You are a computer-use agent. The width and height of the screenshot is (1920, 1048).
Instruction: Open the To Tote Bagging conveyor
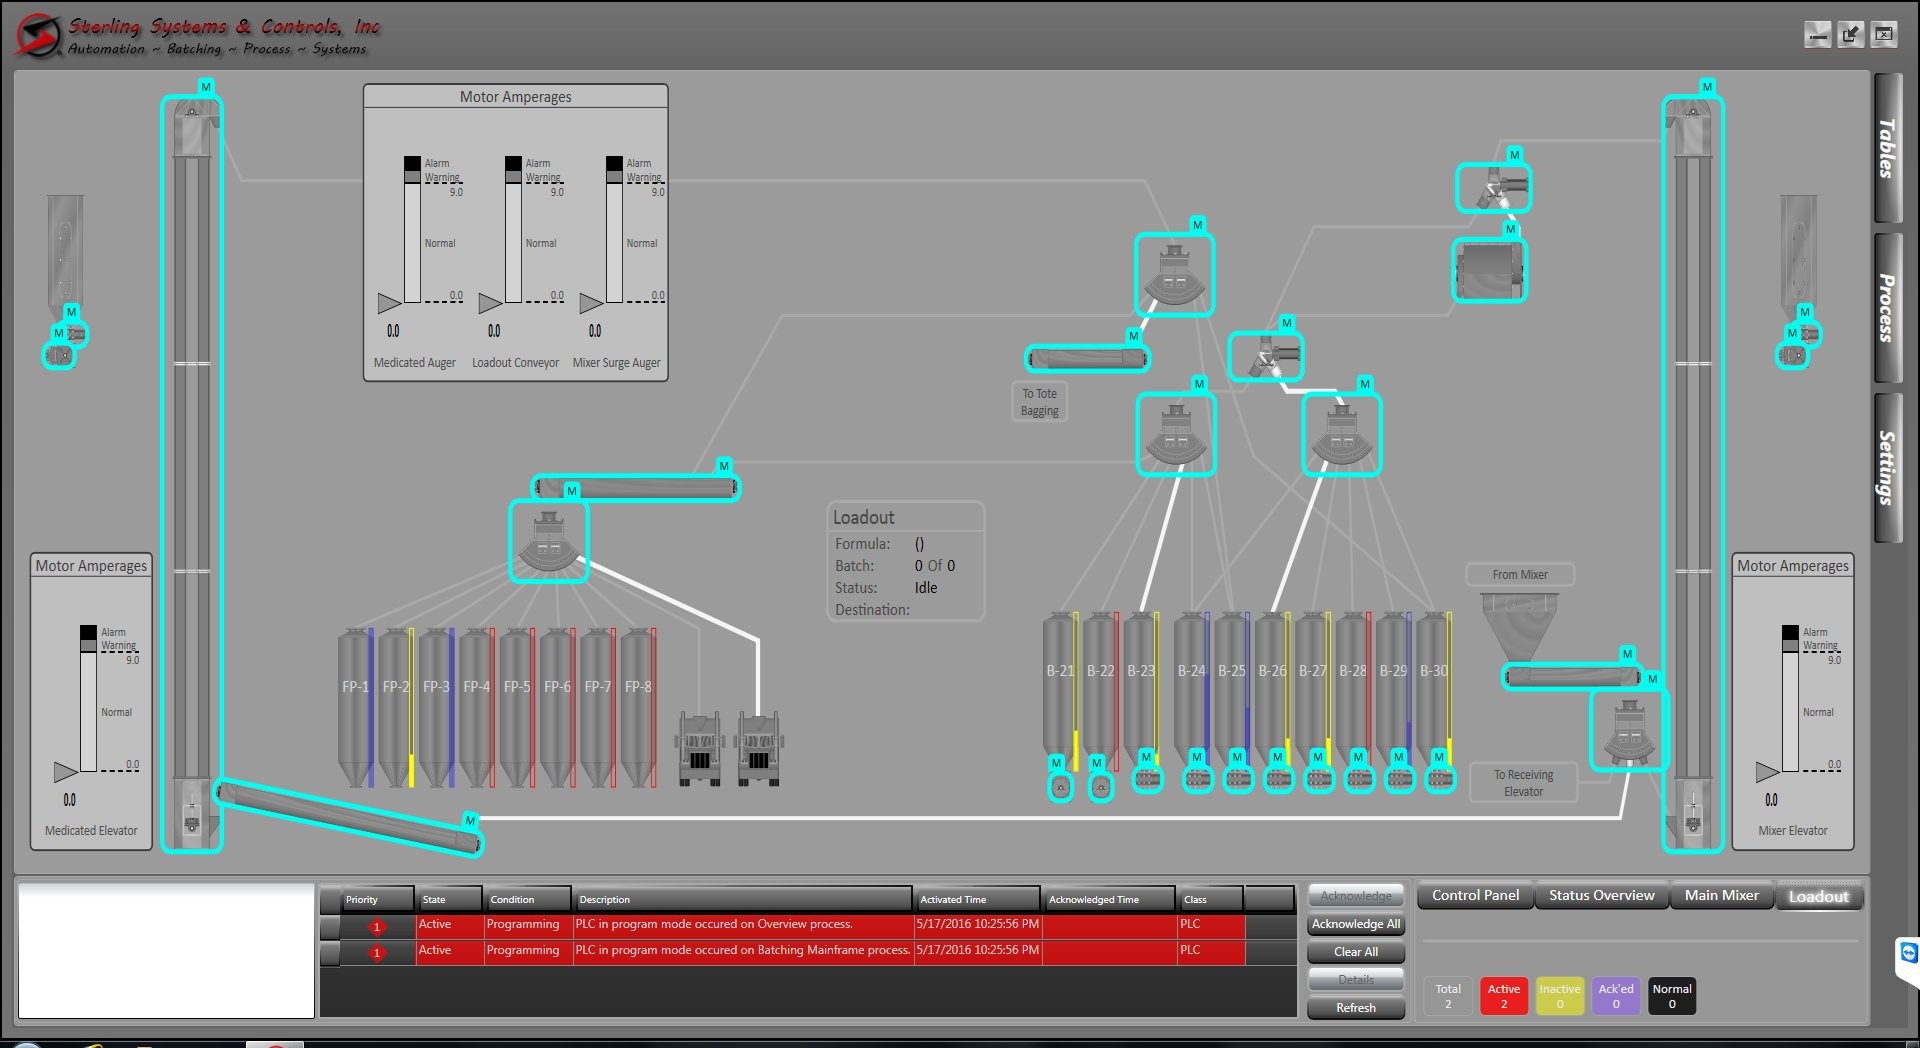pyautogui.click(x=1087, y=358)
